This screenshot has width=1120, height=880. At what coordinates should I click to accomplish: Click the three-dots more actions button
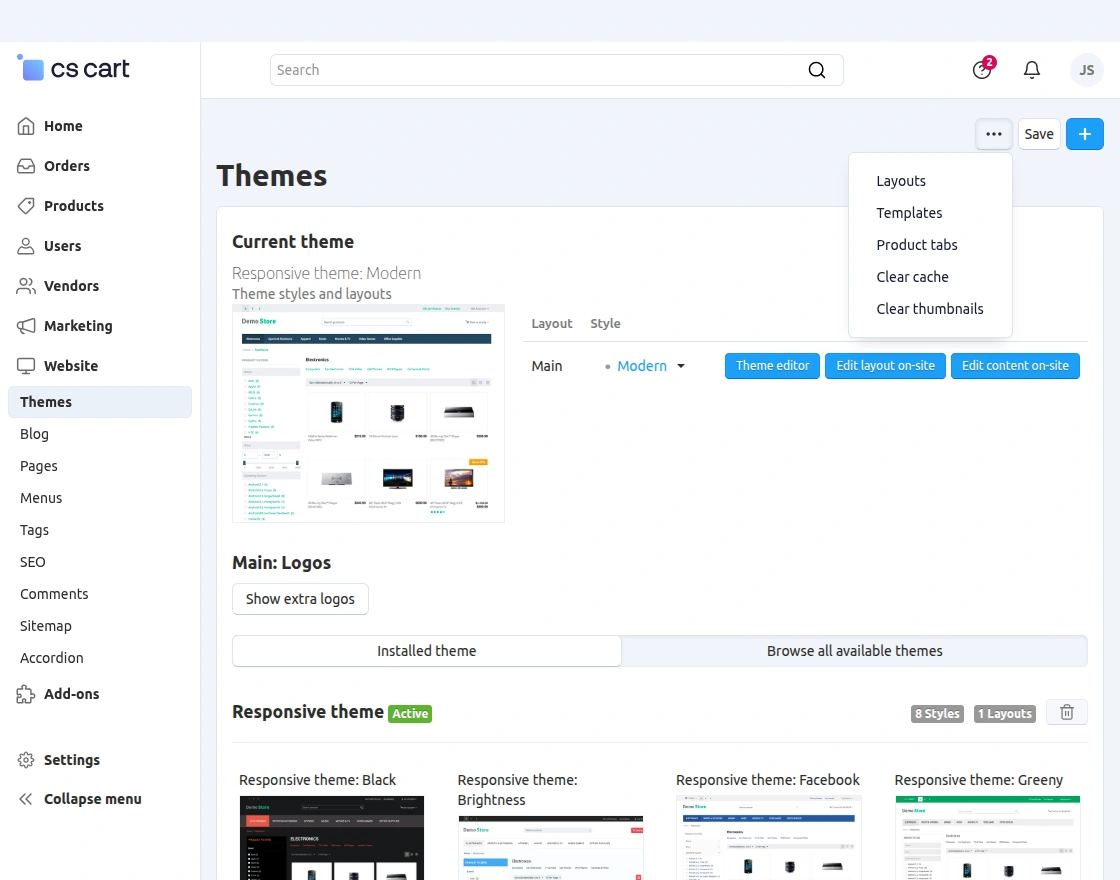(x=994, y=134)
